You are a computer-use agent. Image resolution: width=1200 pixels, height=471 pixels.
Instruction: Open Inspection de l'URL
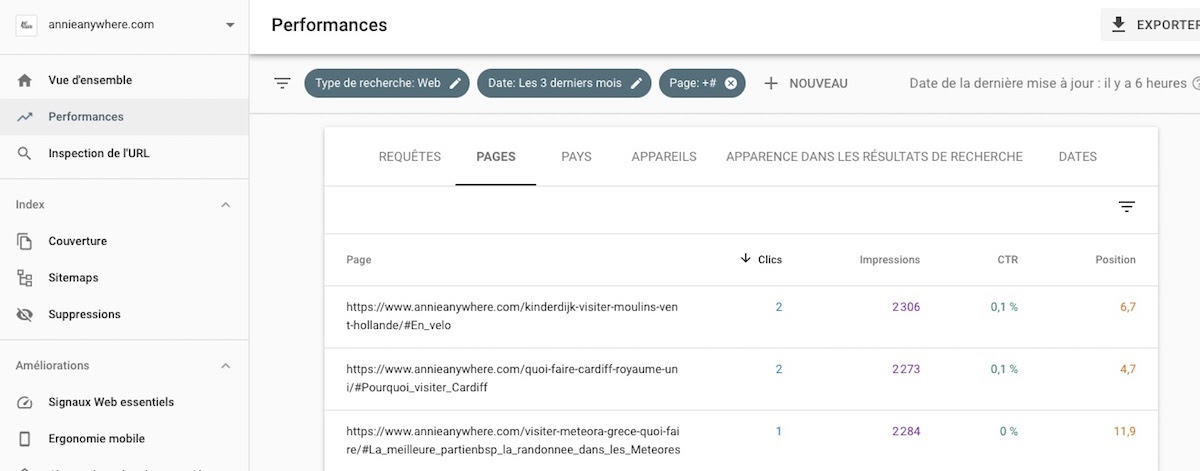[98, 154]
